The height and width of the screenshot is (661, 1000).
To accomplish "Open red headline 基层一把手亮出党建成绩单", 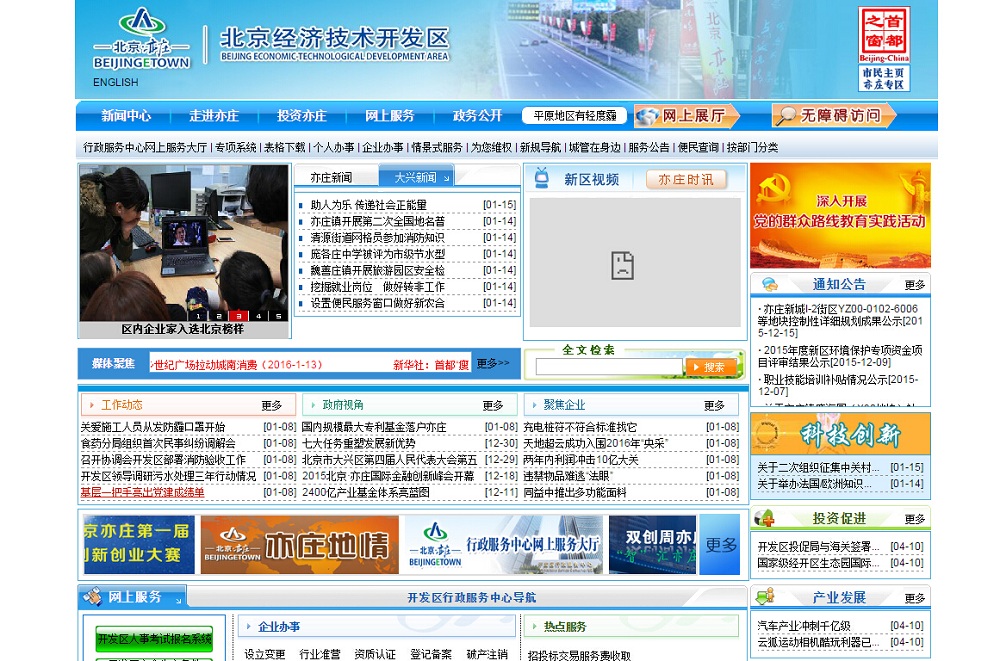I will [x=142, y=493].
